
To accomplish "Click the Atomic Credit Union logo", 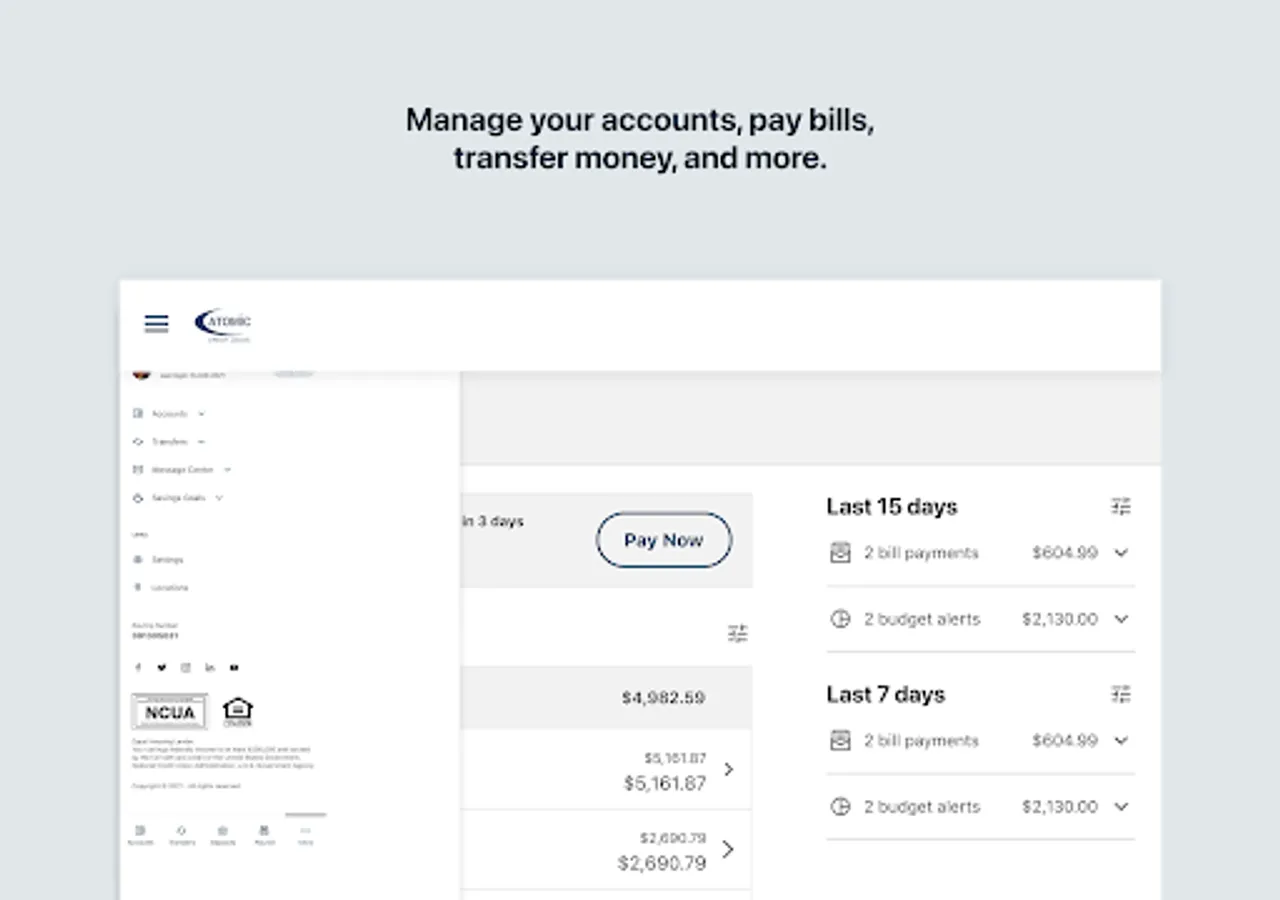I will click(222, 323).
